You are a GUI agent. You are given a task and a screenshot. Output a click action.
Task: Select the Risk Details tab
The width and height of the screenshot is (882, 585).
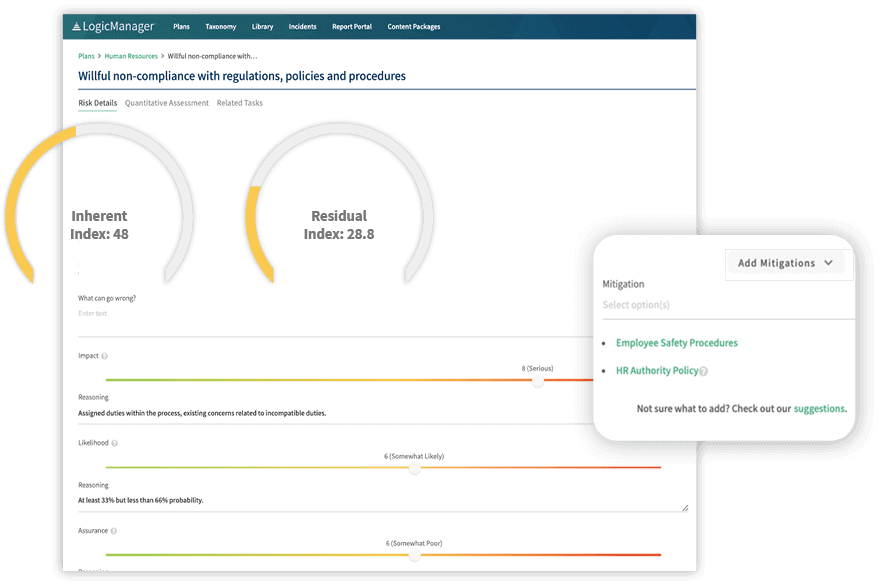(x=97, y=103)
